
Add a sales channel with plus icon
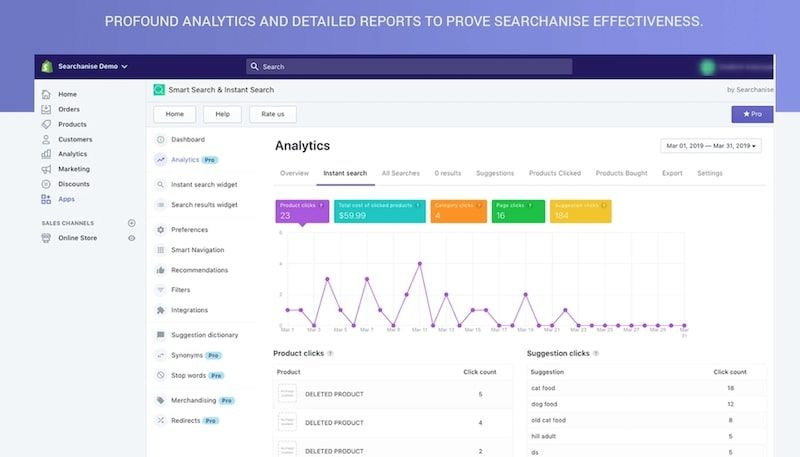[x=132, y=223]
